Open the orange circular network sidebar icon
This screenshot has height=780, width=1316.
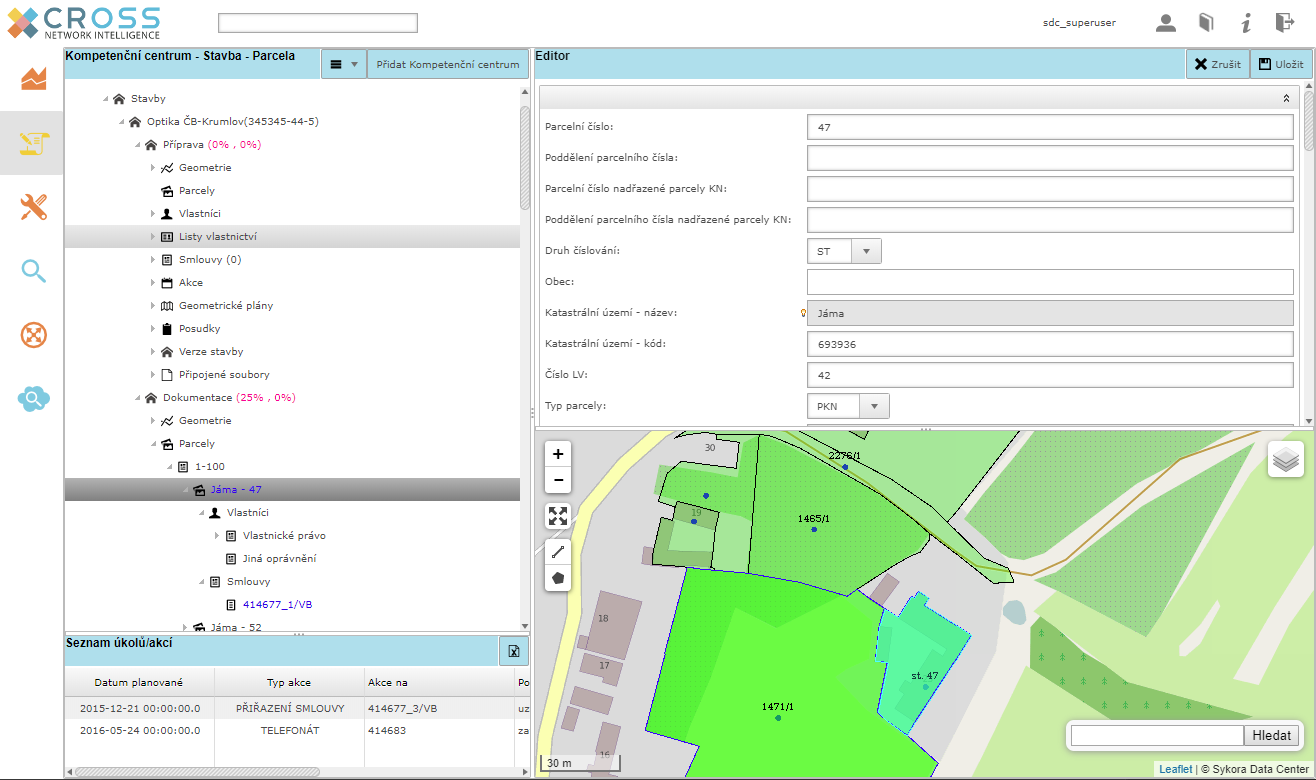[34, 335]
